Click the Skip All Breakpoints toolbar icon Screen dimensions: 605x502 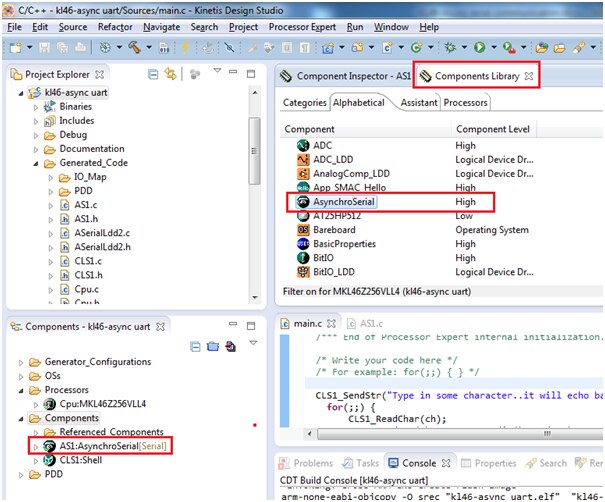pos(230,47)
